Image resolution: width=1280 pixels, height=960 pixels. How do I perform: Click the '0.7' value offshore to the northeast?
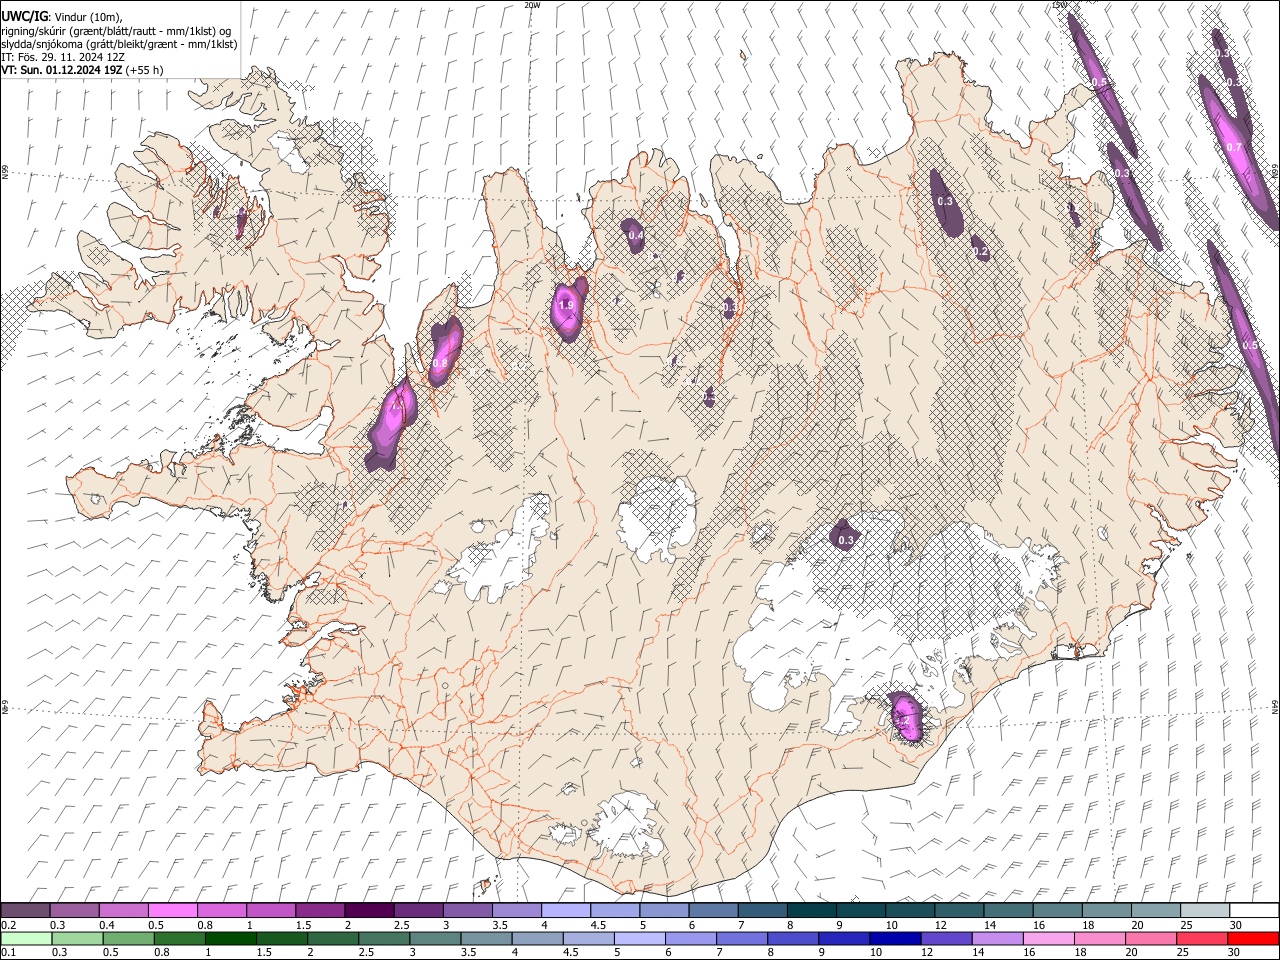point(1234,147)
